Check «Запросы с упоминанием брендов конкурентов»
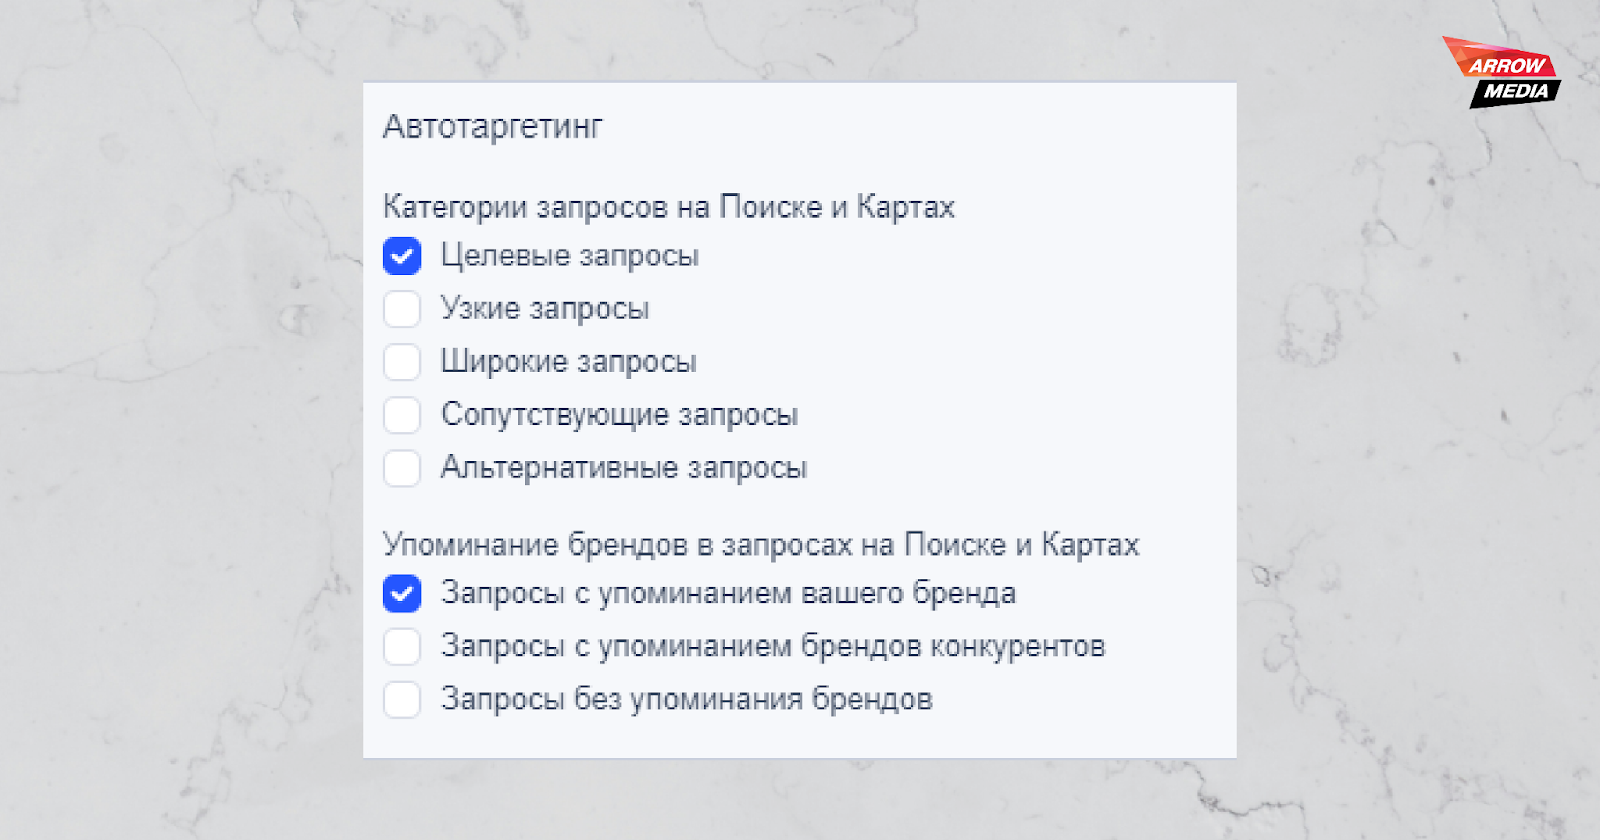 tap(401, 646)
